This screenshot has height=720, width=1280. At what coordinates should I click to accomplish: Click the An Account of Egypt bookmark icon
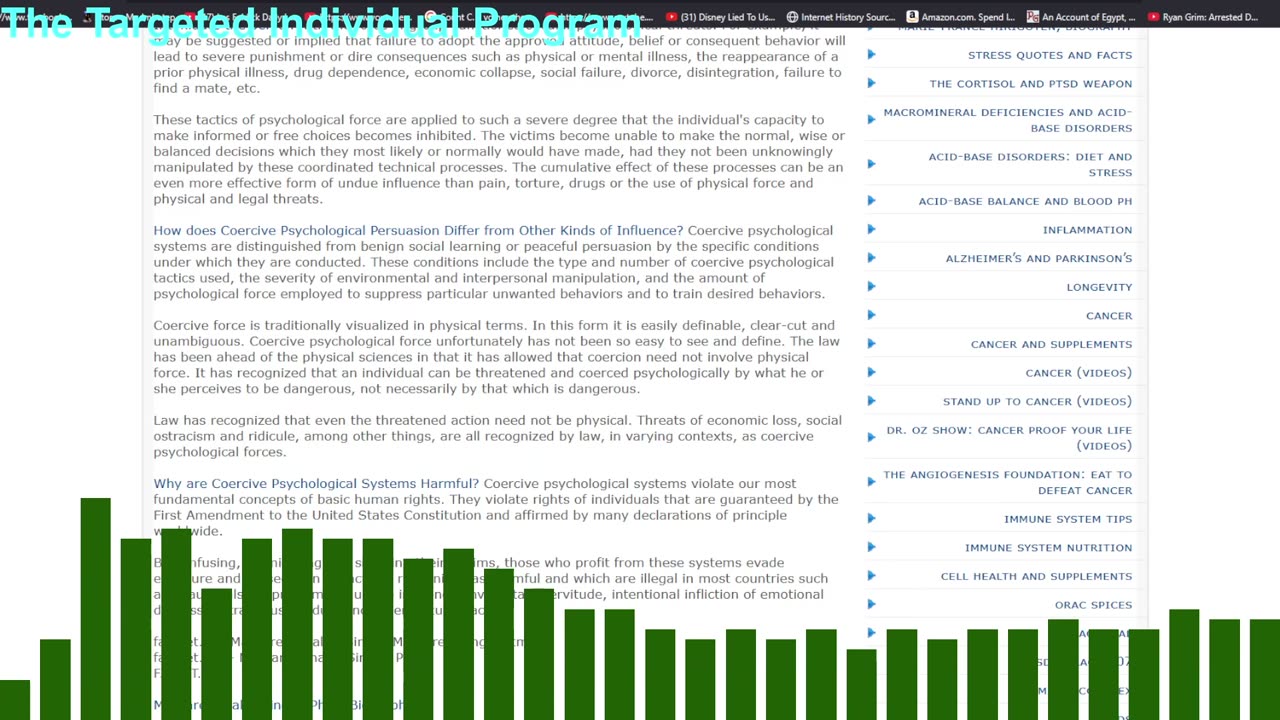coord(1032,17)
